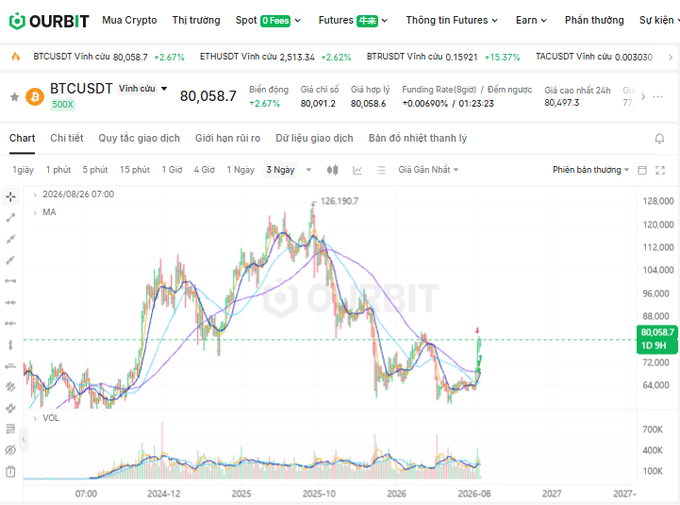This screenshot has height=505, width=680.
Task: Open Mua Crypto page
Action: 130,20
